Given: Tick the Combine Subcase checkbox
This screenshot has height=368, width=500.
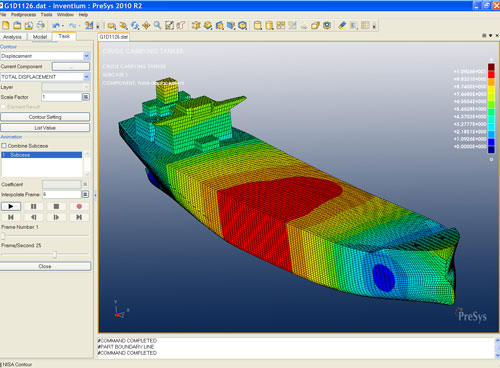Looking at the screenshot, I should (4, 146).
